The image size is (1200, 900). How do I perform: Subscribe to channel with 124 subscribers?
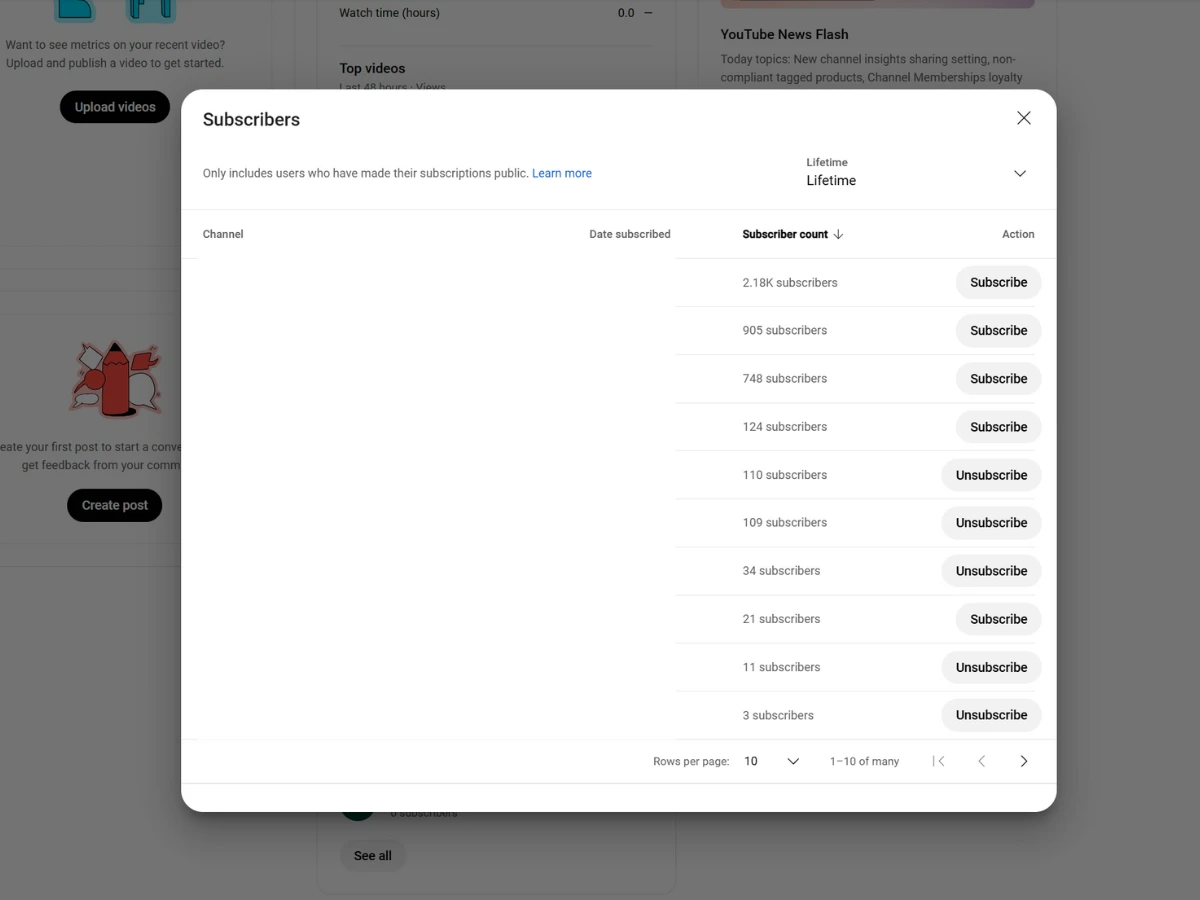pos(998,427)
